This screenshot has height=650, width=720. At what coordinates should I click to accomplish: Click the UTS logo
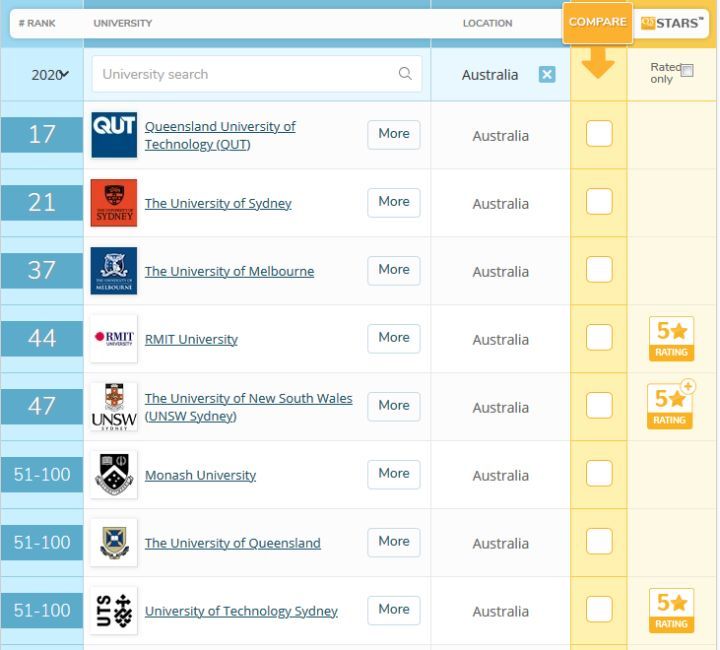click(x=114, y=610)
